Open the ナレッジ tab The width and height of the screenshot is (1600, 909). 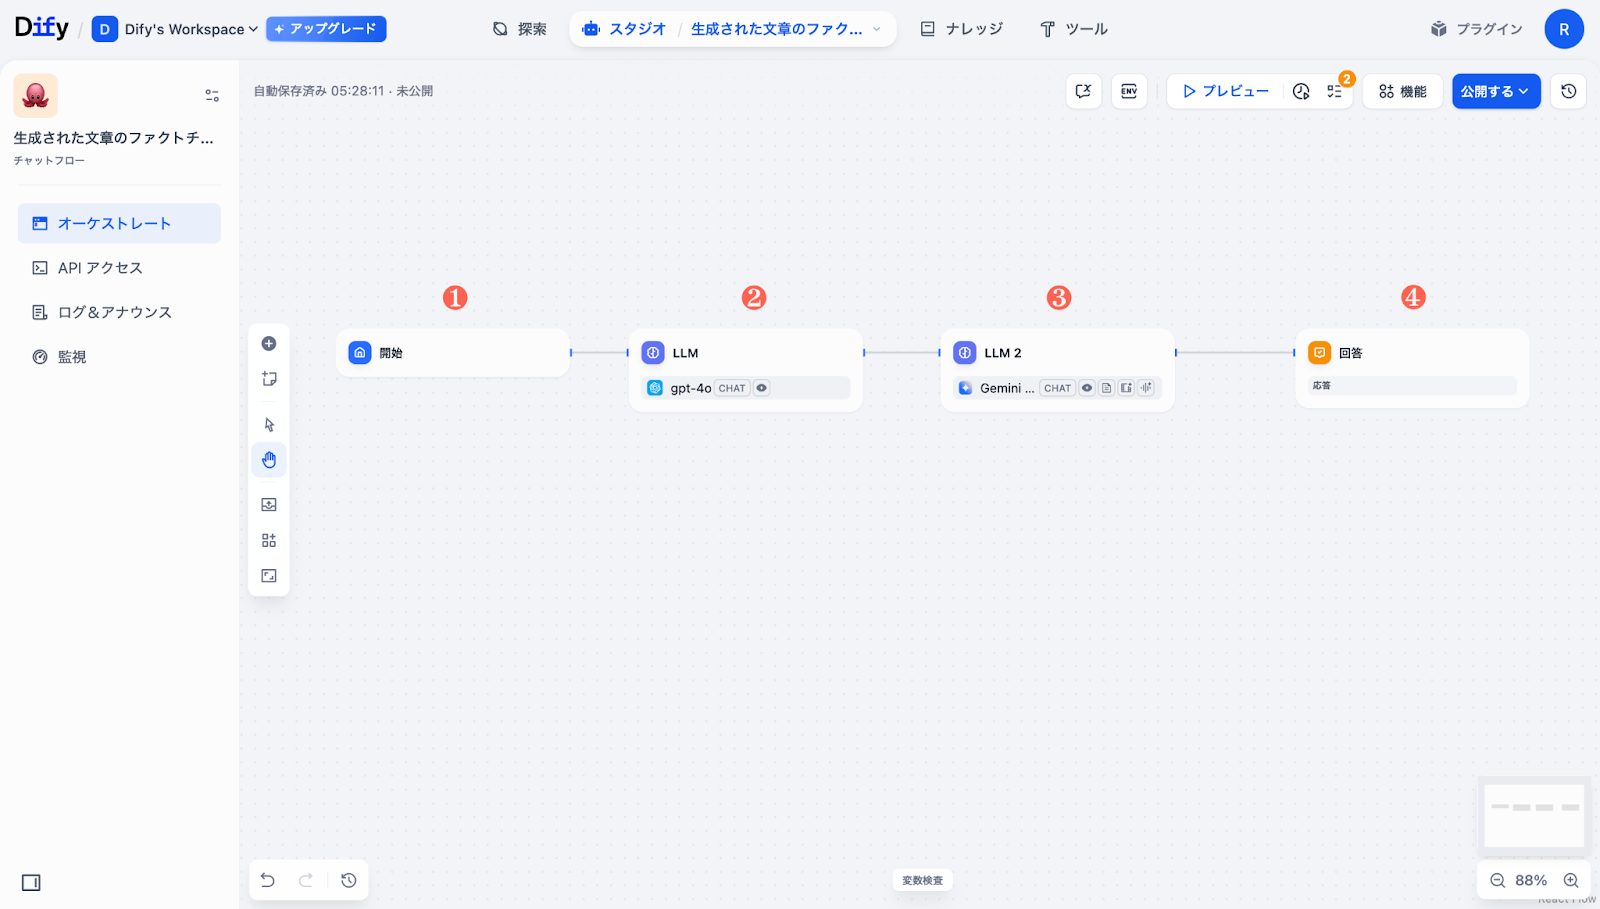[x=961, y=29]
